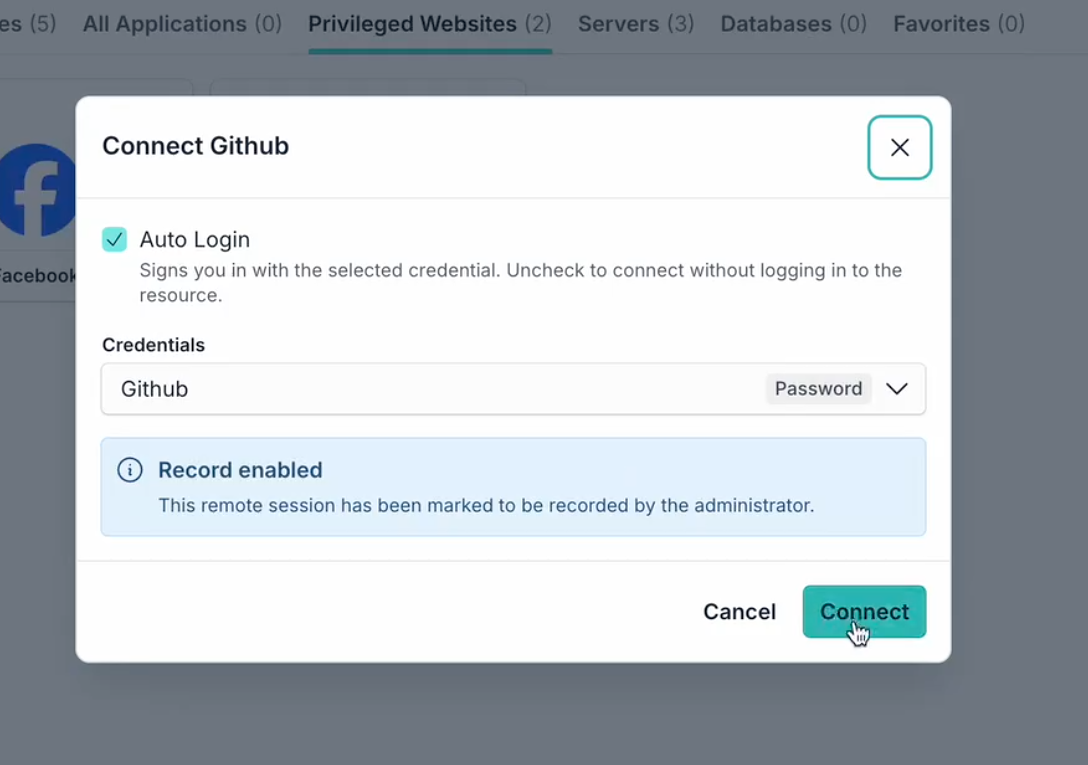The height and width of the screenshot is (765, 1088).
Task: Switch to All Applications tab
Action: 182,24
